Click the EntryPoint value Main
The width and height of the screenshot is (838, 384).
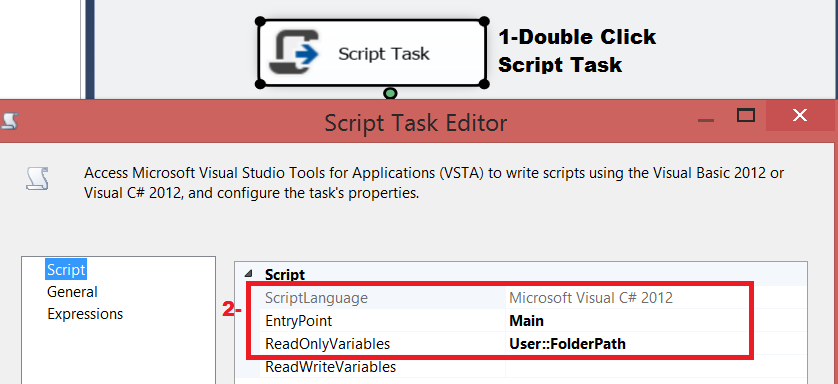pos(526,320)
